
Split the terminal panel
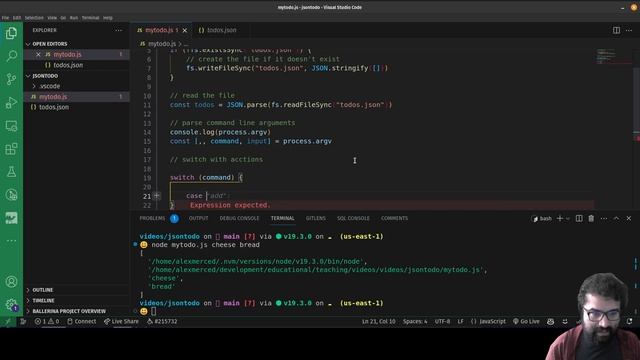[x=579, y=218]
